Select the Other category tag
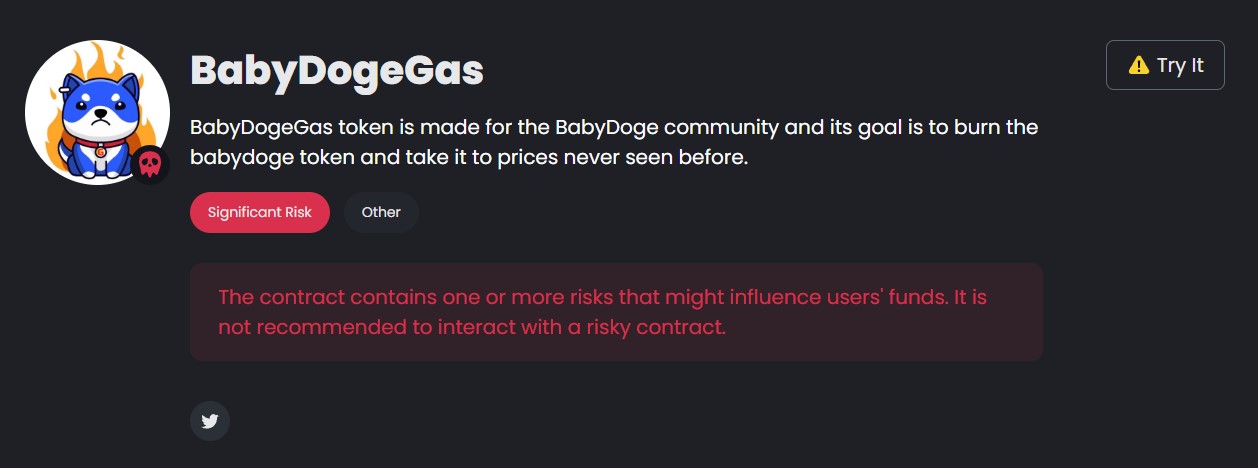This screenshot has height=468, width=1258. pyautogui.click(x=381, y=212)
